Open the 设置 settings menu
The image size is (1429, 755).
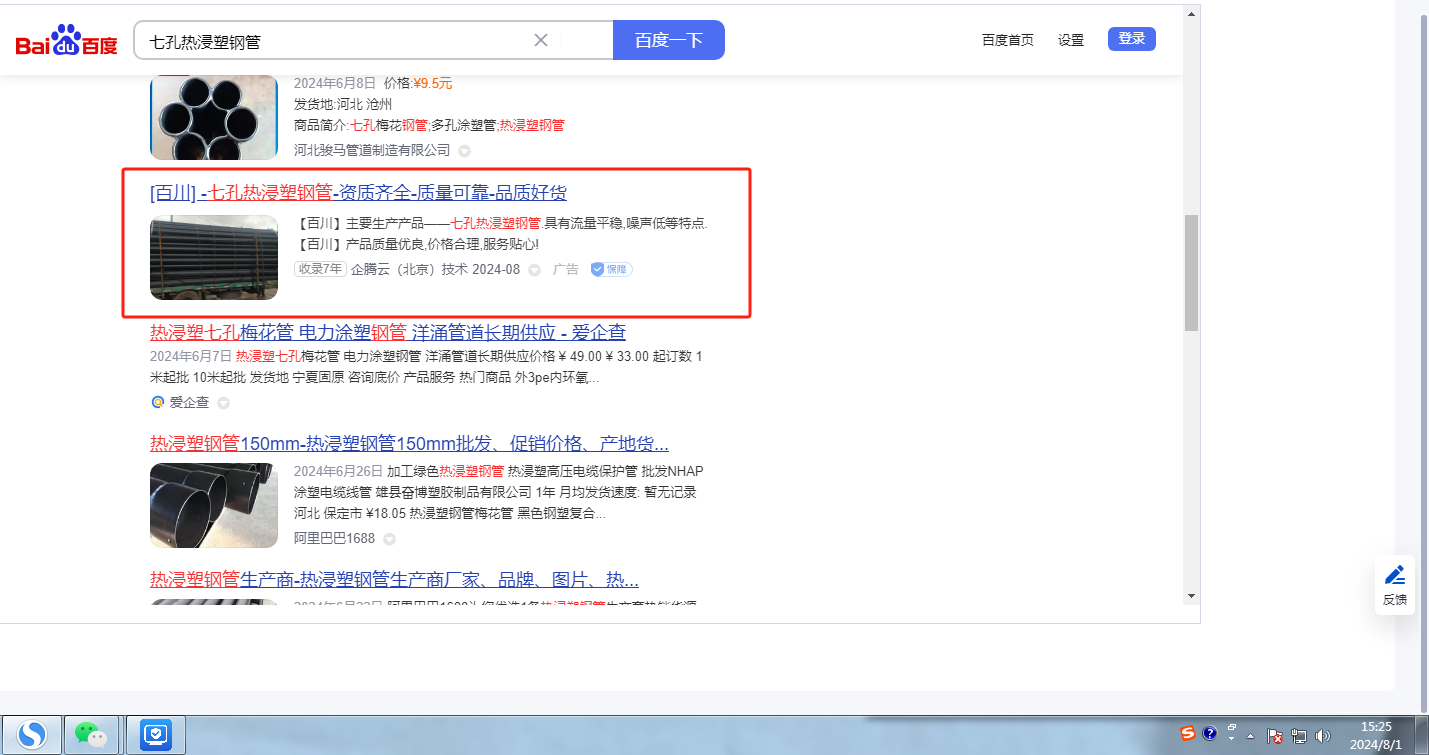pyautogui.click(x=1071, y=40)
